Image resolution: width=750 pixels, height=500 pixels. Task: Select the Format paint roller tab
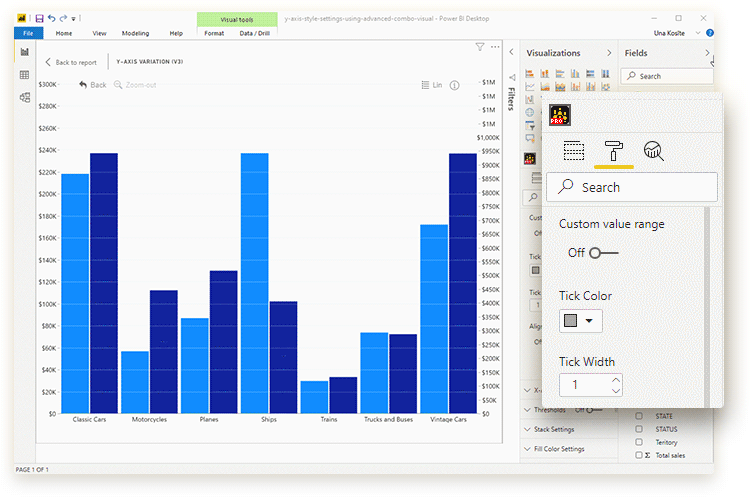[x=614, y=151]
